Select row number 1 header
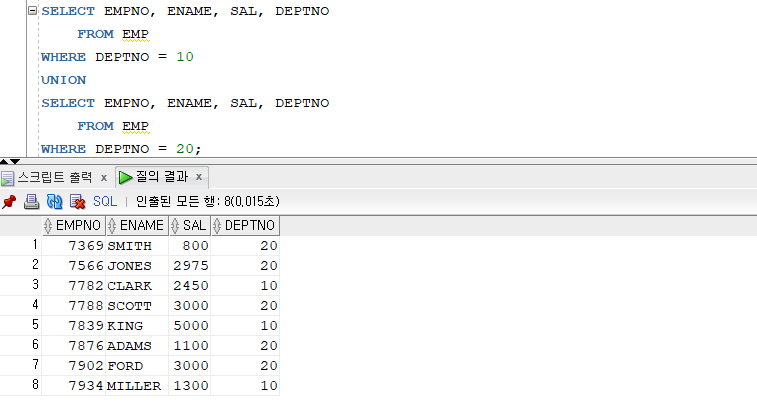 coord(21,245)
